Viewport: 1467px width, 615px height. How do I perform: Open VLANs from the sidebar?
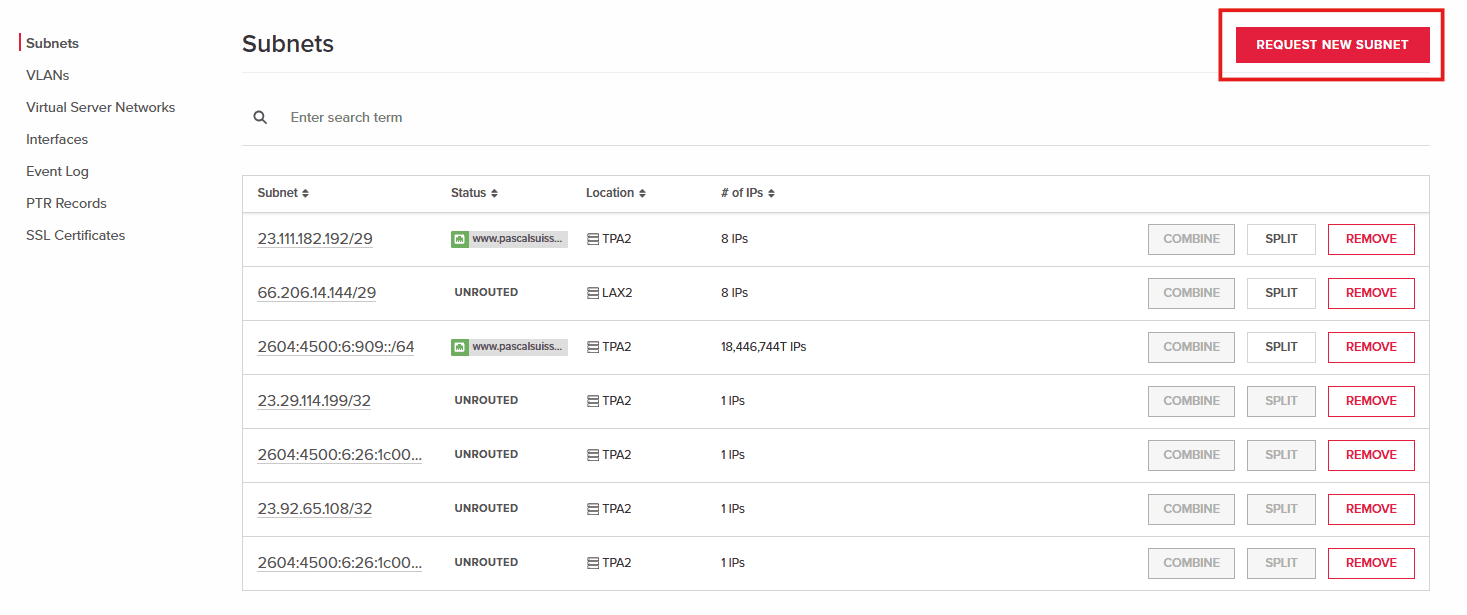(x=48, y=74)
